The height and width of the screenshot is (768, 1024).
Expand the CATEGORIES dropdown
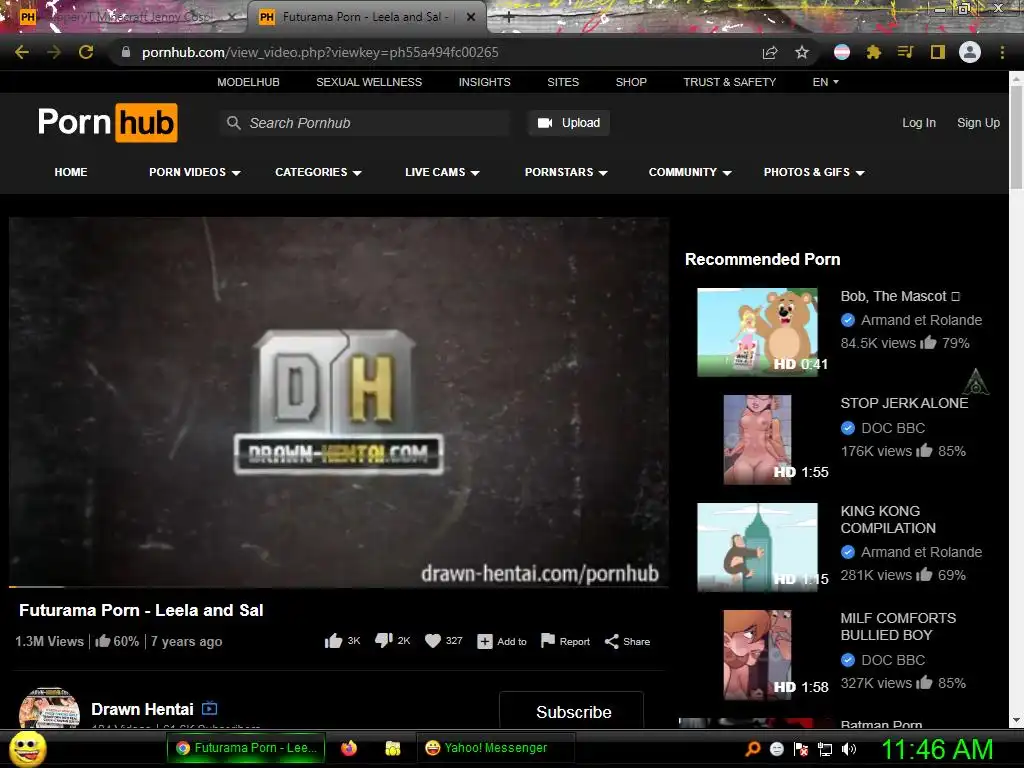(x=318, y=172)
